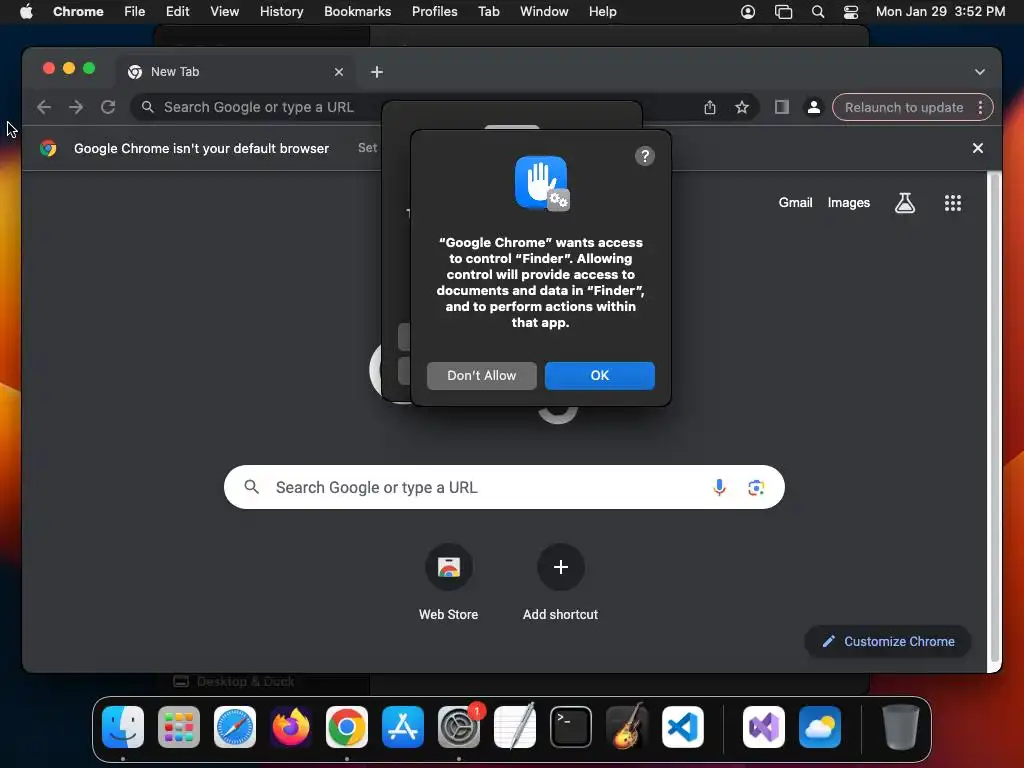Image resolution: width=1024 pixels, height=768 pixels.
Task: Launch Safari from the Dock
Action: [235, 727]
